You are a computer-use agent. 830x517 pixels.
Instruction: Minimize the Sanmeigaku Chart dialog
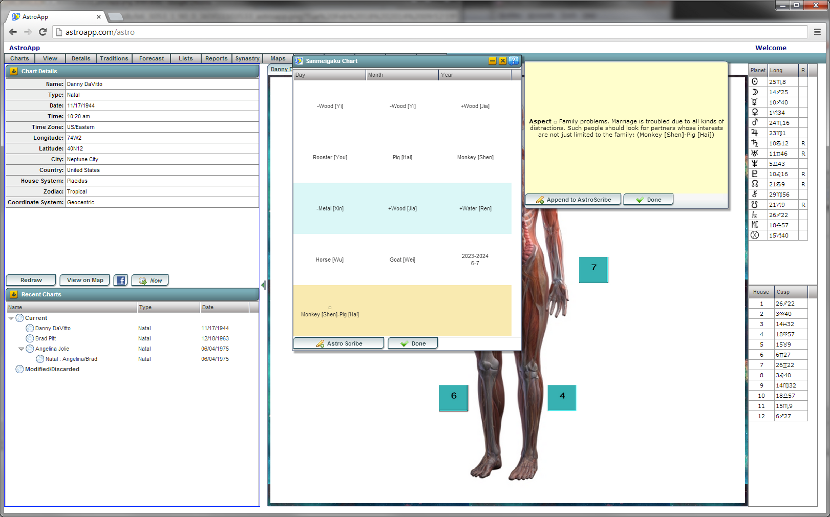[492, 61]
